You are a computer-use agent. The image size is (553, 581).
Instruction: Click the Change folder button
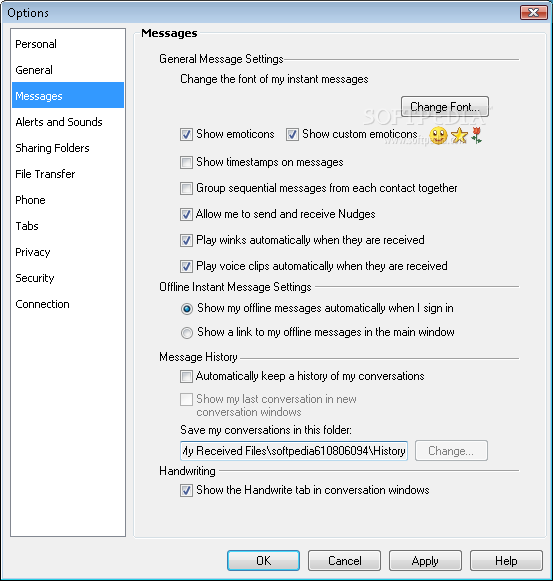click(x=451, y=451)
